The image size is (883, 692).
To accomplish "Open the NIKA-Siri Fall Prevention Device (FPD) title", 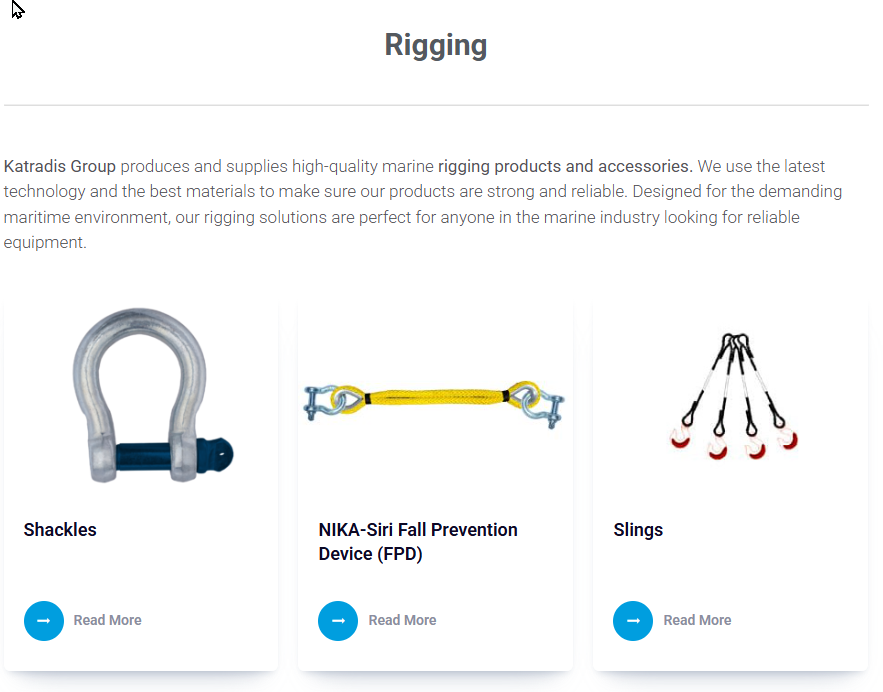I will tap(418, 541).
